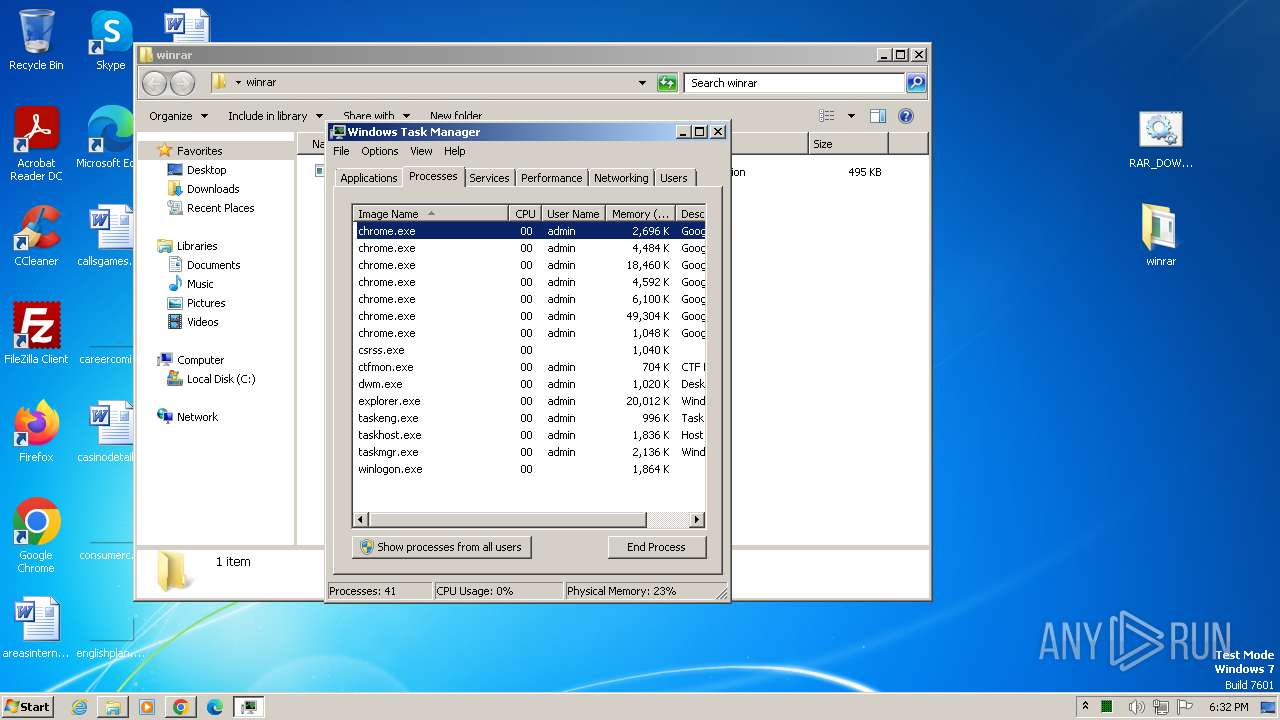Sort processes by Image Name column
1280x720 pixels.
pos(431,214)
